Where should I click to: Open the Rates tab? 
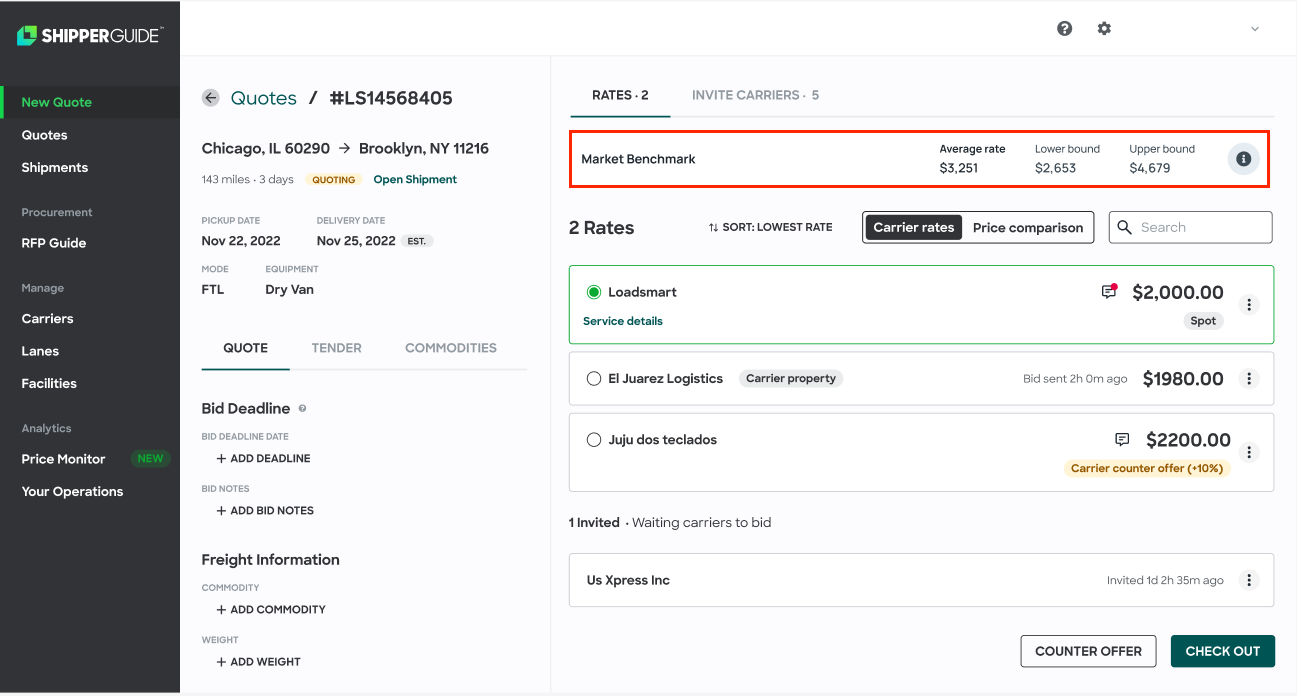(620, 95)
